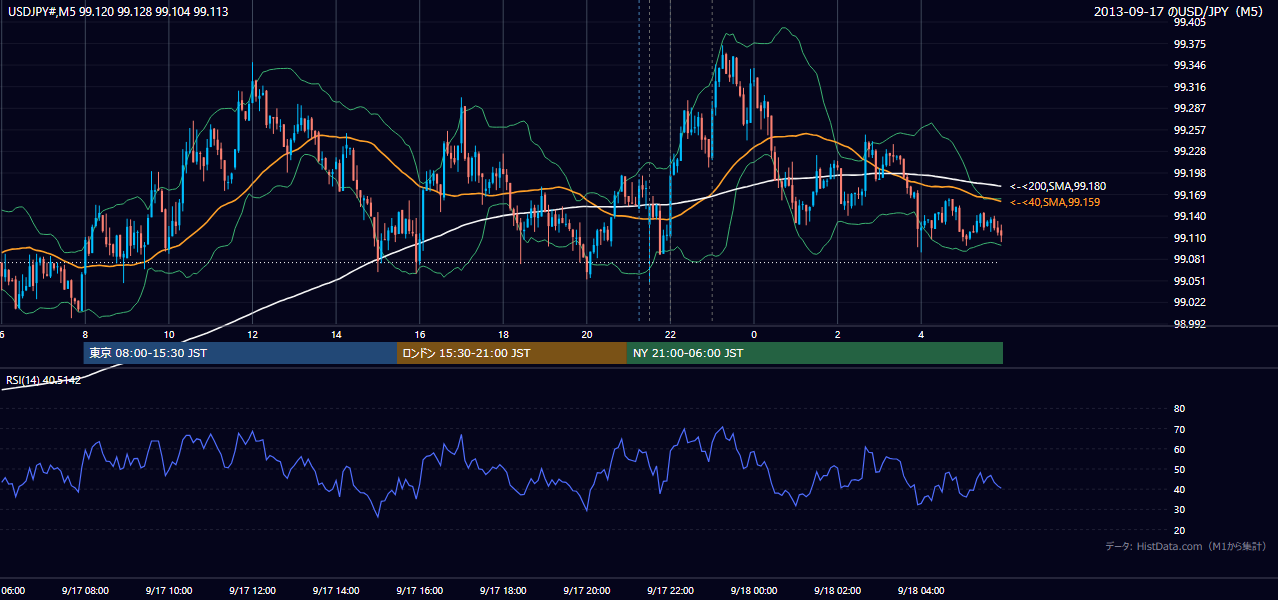Click hour marker 8 under price chart
The image size is (1278, 600).
[85, 334]
